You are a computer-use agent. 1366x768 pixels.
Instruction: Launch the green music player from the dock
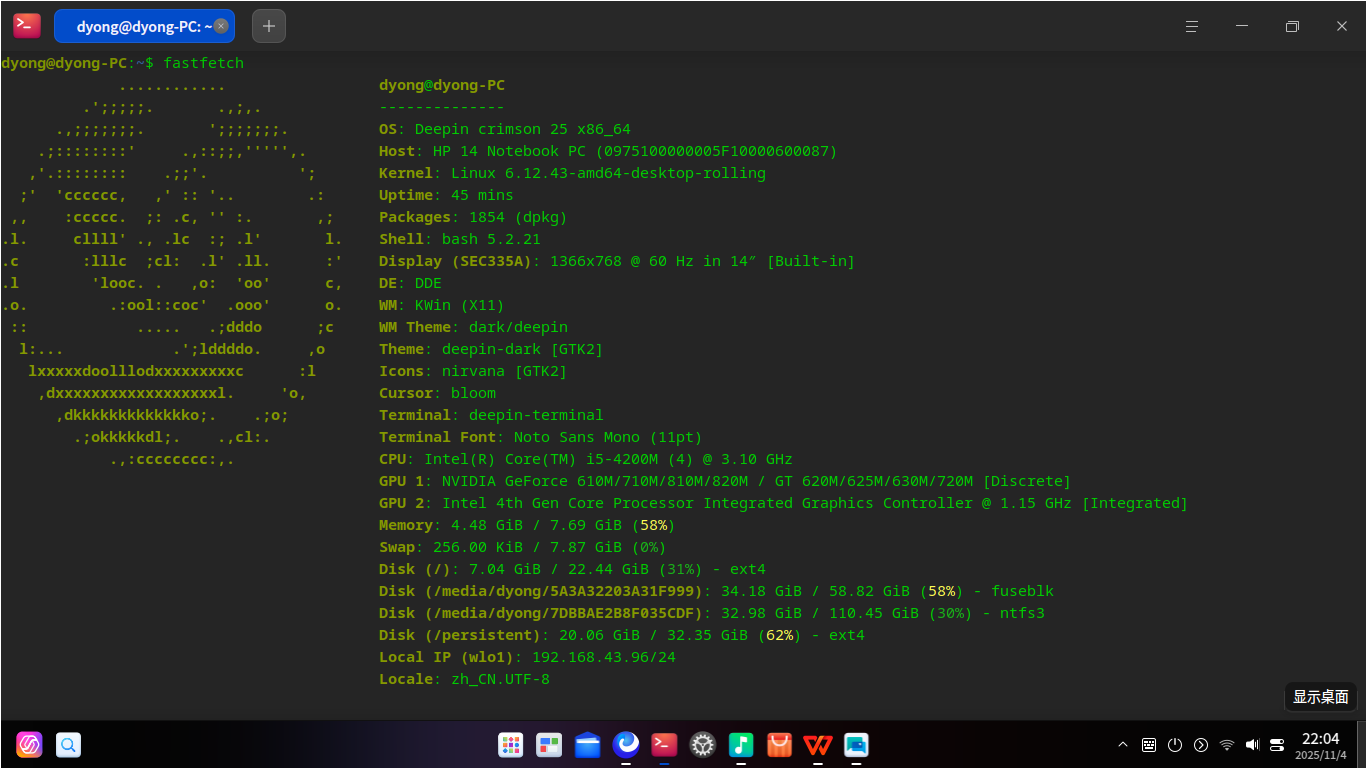coord(741,745)
